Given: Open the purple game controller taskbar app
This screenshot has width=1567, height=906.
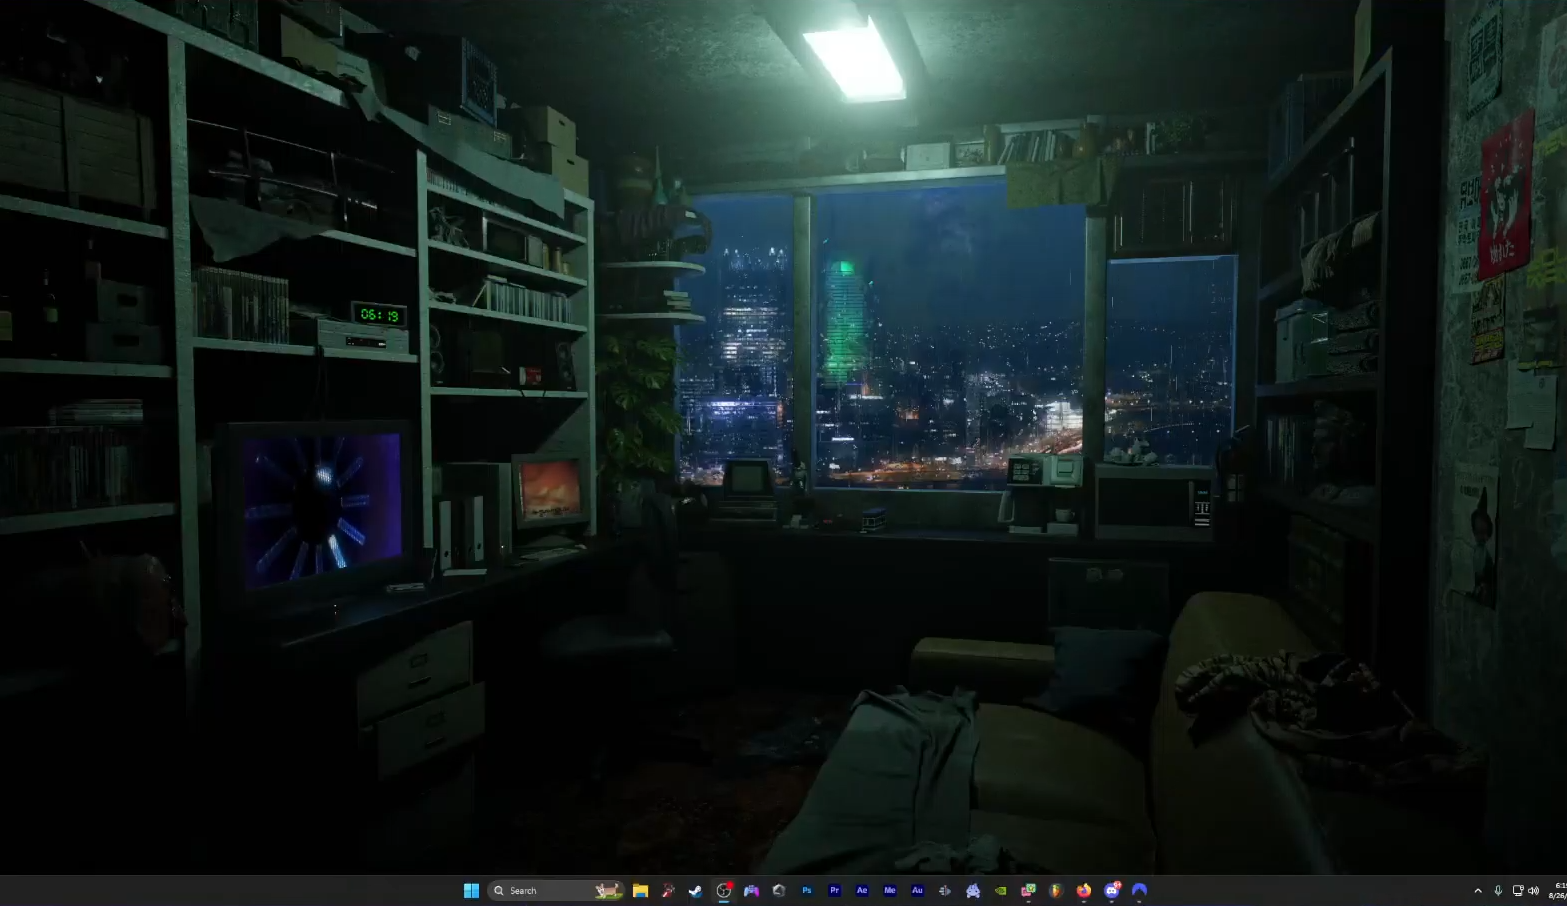Looking at the screenshot, I should point(751,890).
